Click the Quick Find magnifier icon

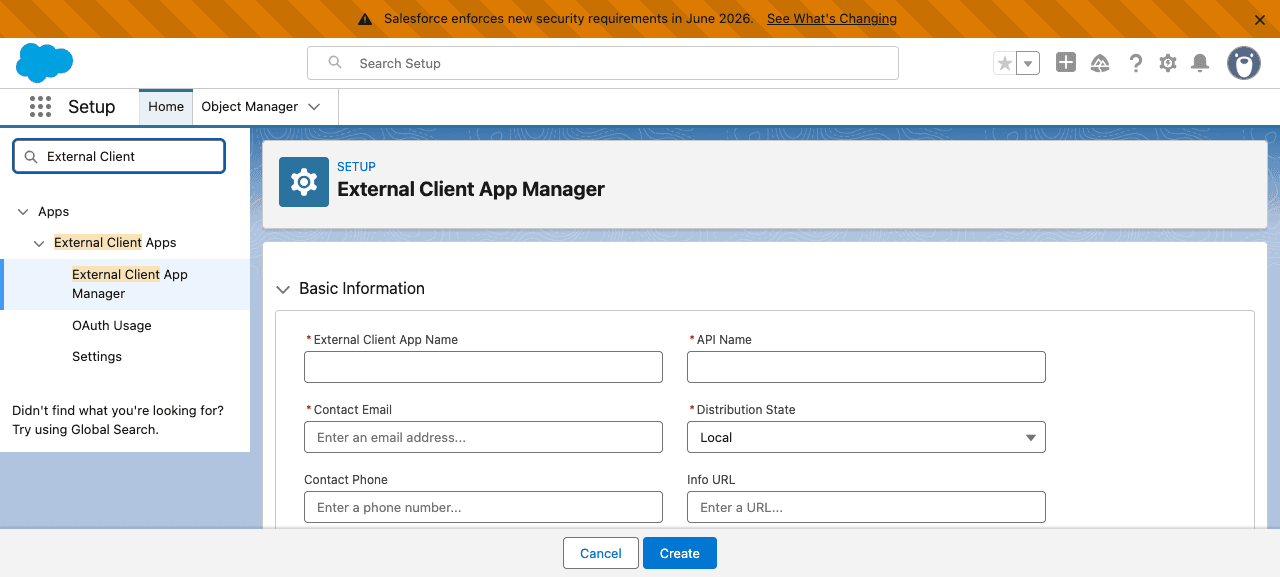[x=30, y=157]
